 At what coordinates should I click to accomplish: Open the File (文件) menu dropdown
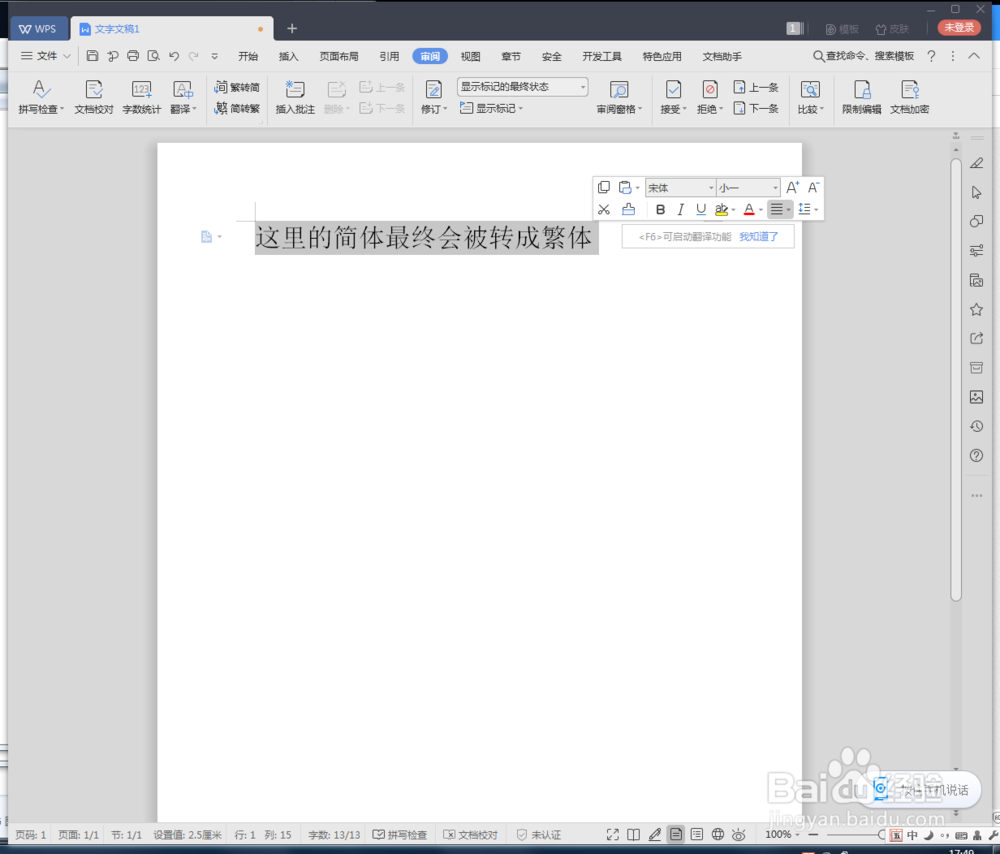pyautogui.click(x=45, y=56)
